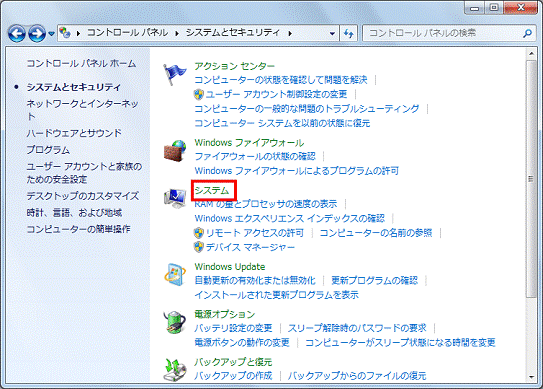543x389 pixels.
Task: Open the アクション センター heading
Action: pyautogui.click(x=234, y=66)
